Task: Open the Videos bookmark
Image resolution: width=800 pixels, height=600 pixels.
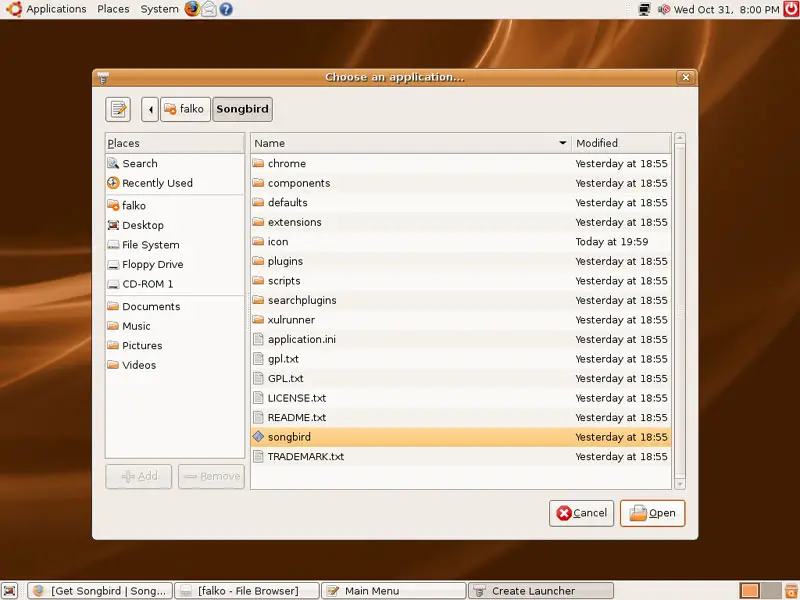Action: [174, 365]
